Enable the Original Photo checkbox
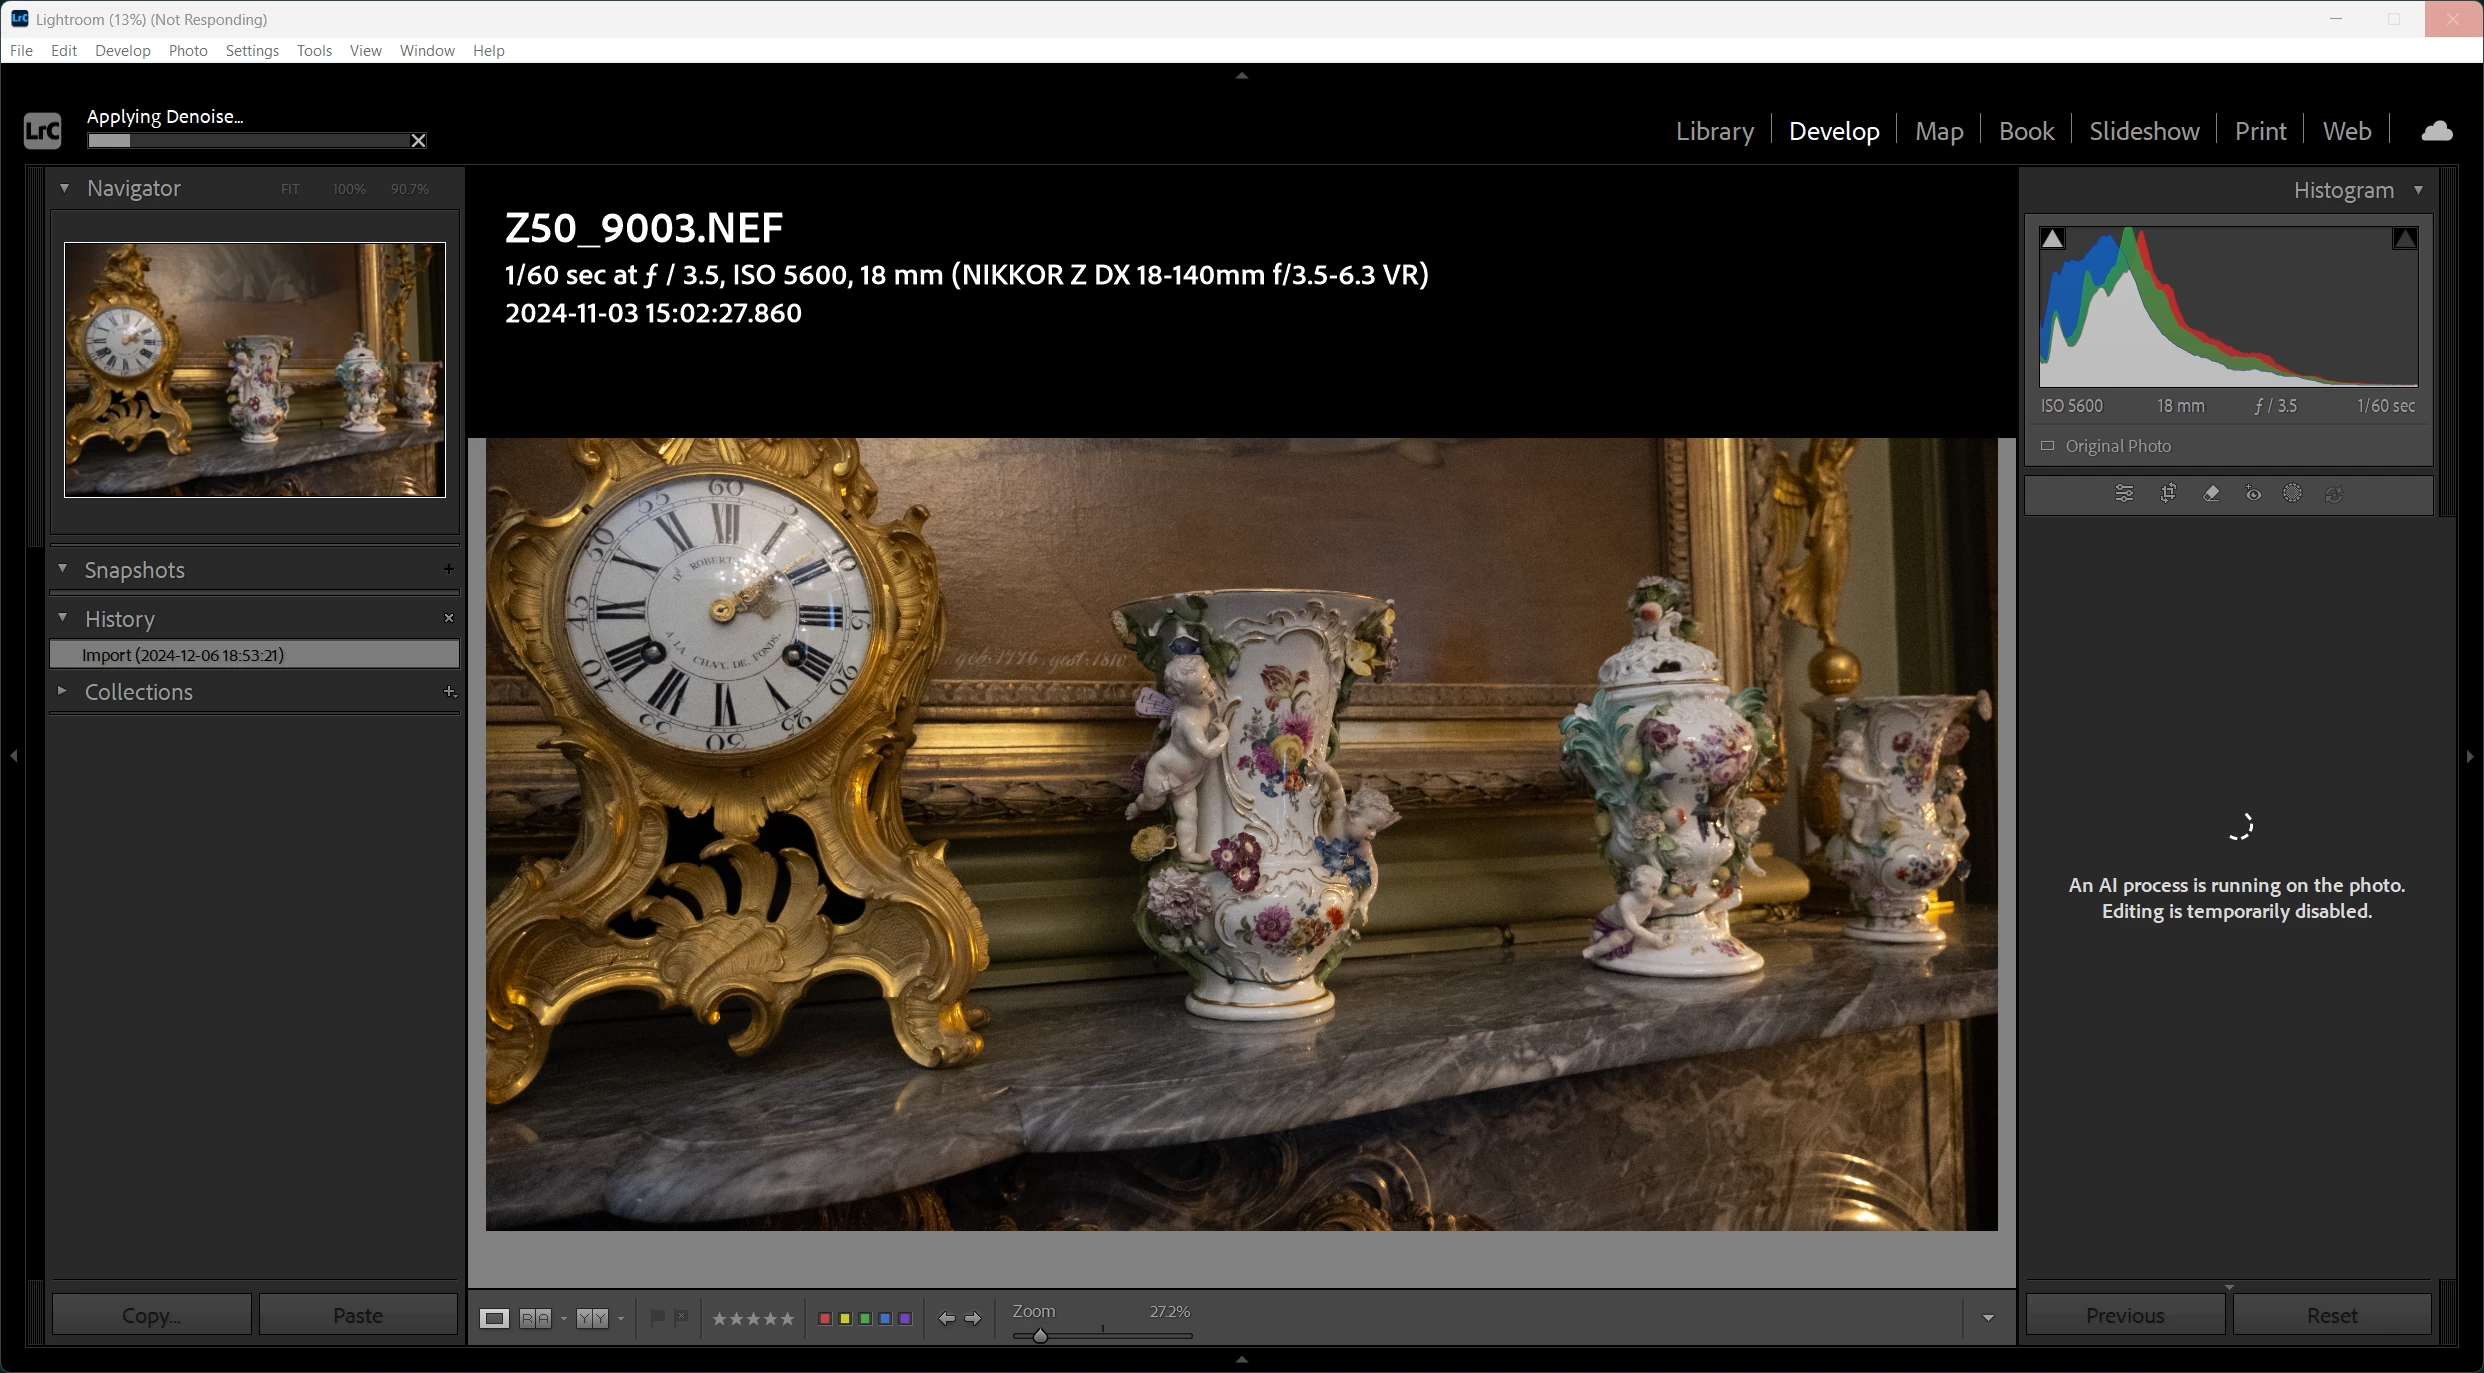The height and width of the screenshot is (1373, 2484). pos(2048,446)
